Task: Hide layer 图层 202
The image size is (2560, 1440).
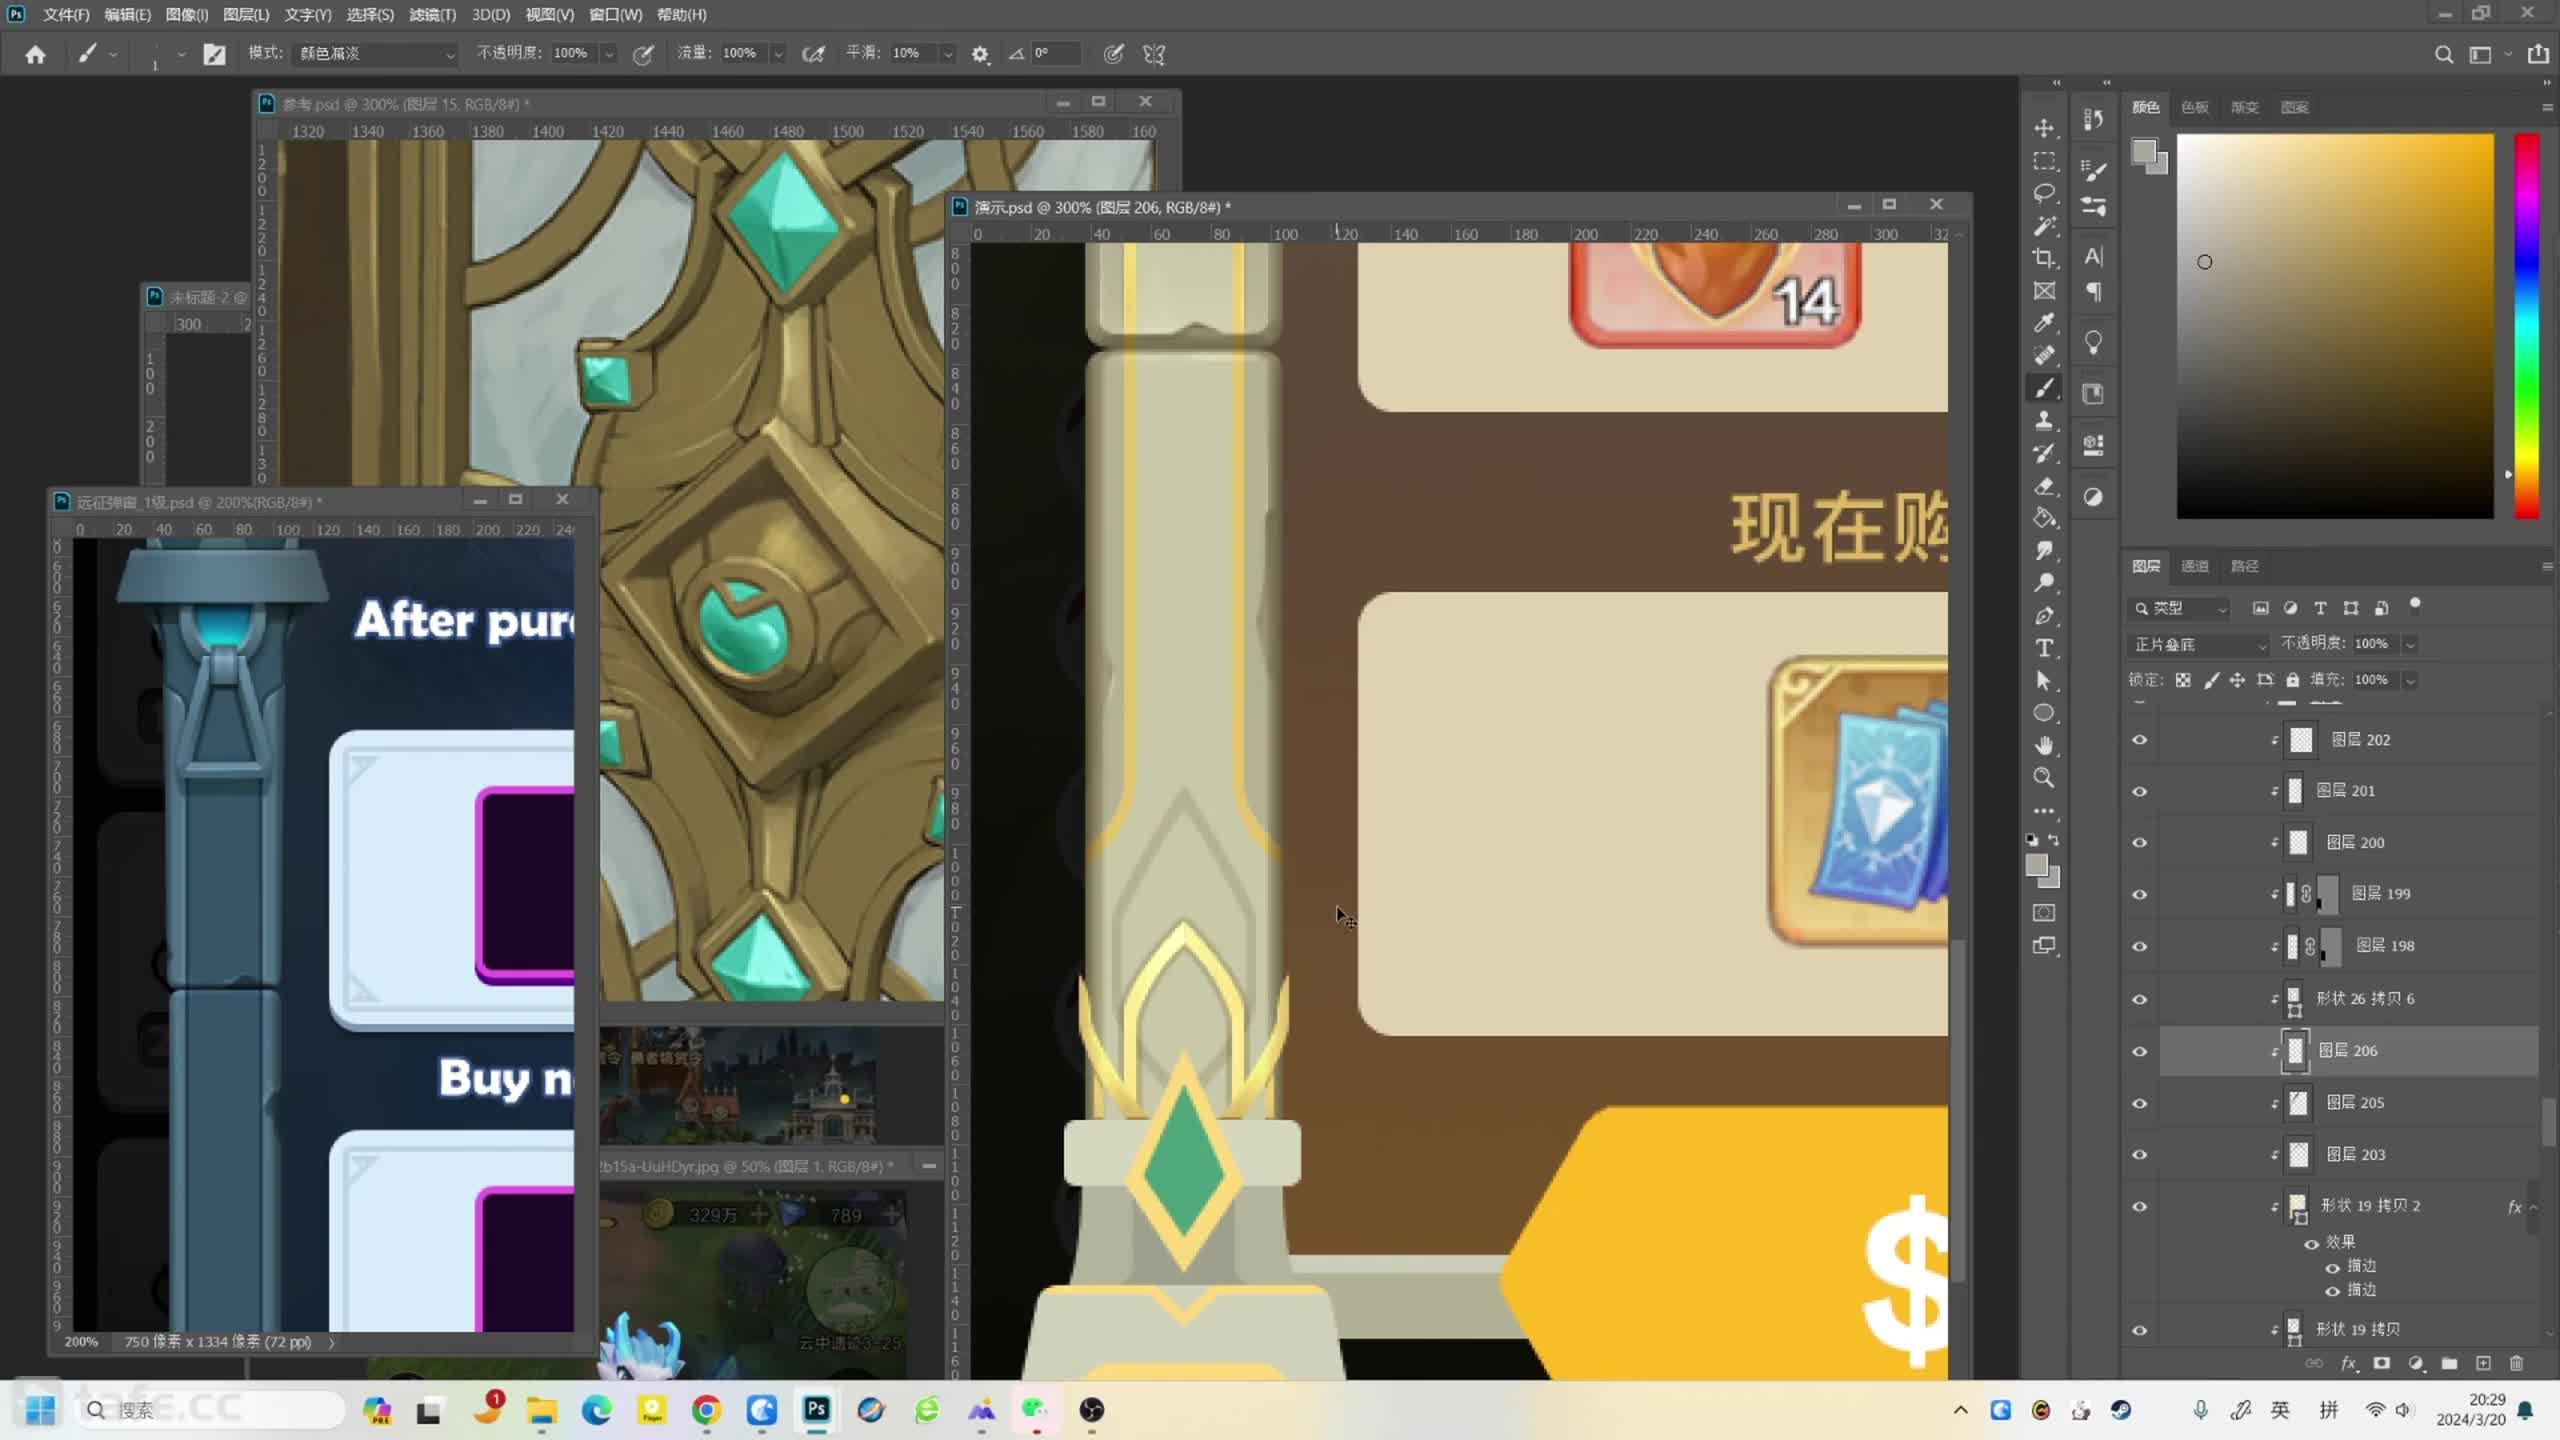Action: click(2140, 740)
